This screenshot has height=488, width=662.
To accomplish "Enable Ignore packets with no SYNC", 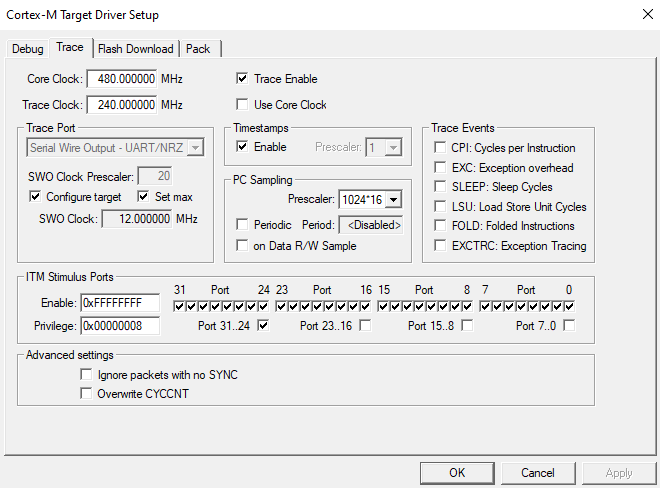I will pyautogui.click(x=86, y=374).
